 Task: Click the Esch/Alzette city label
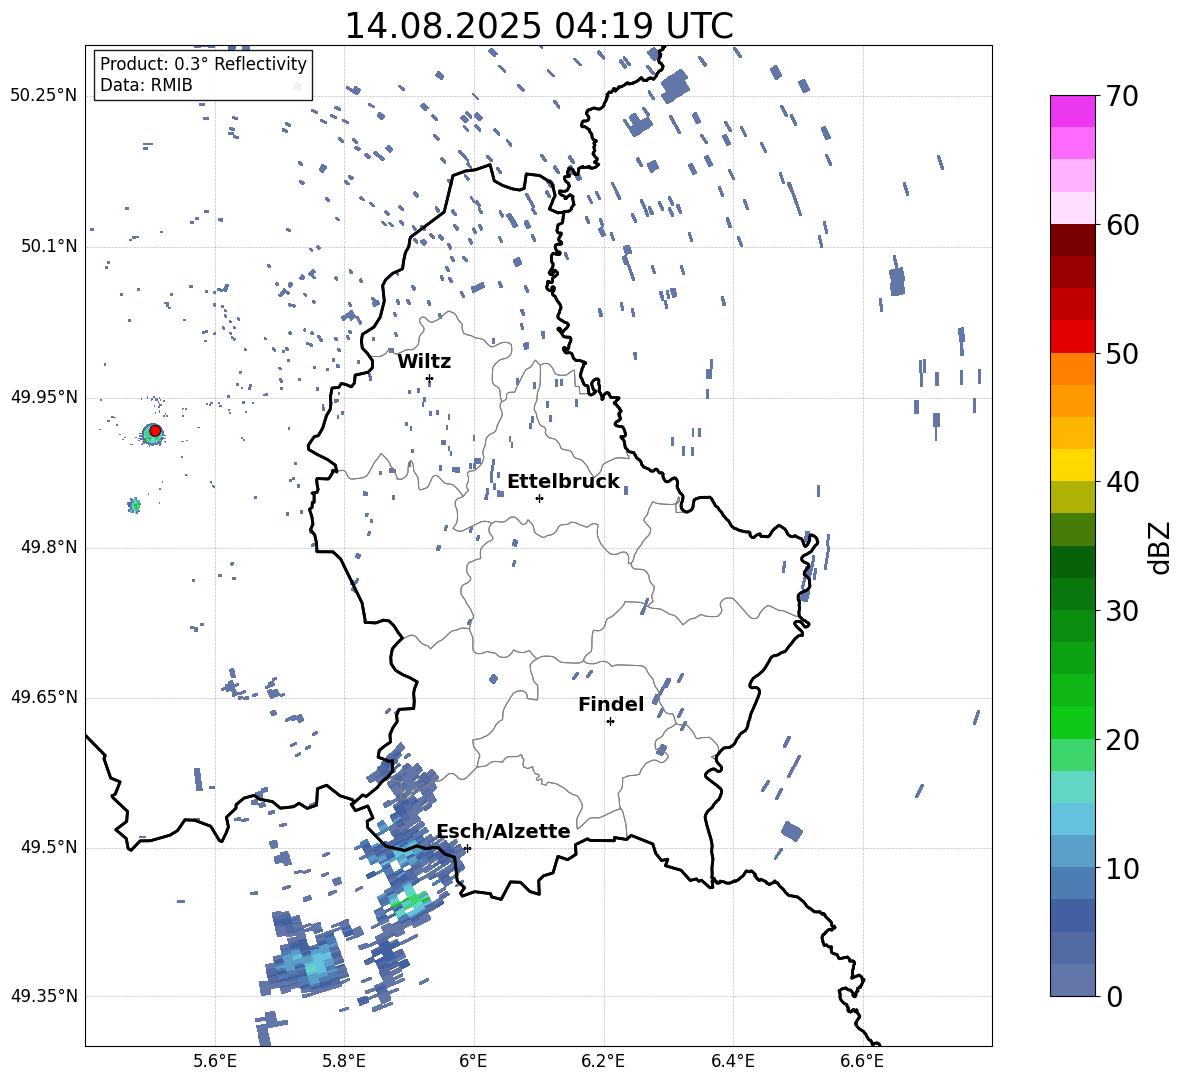click(504, 831)
